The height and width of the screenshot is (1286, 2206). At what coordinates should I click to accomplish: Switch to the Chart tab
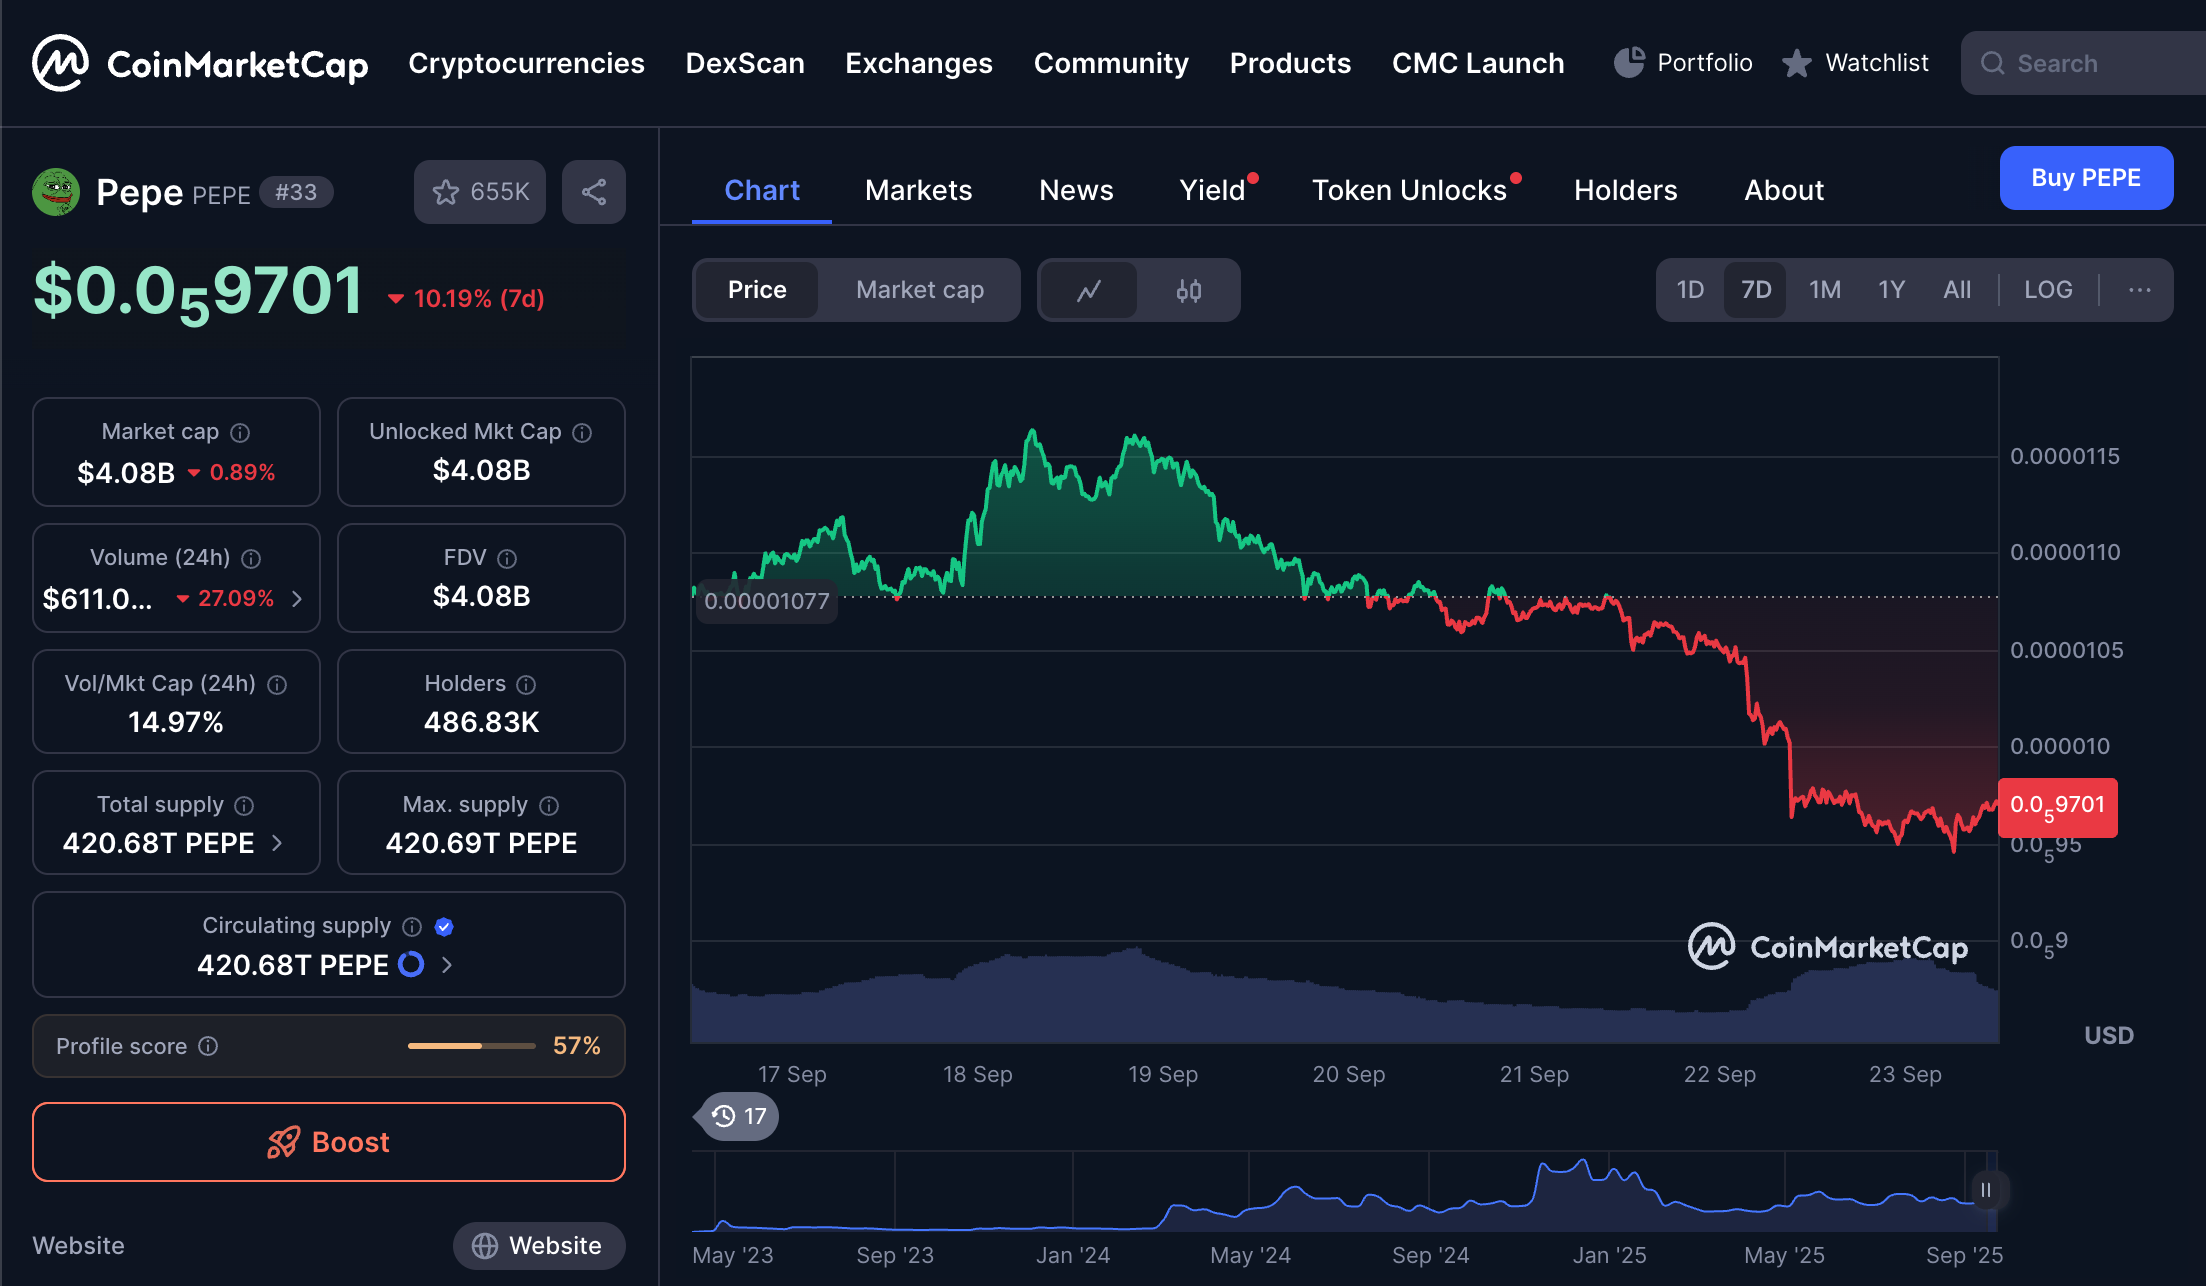pyautogui.click(x=762, y=190)
